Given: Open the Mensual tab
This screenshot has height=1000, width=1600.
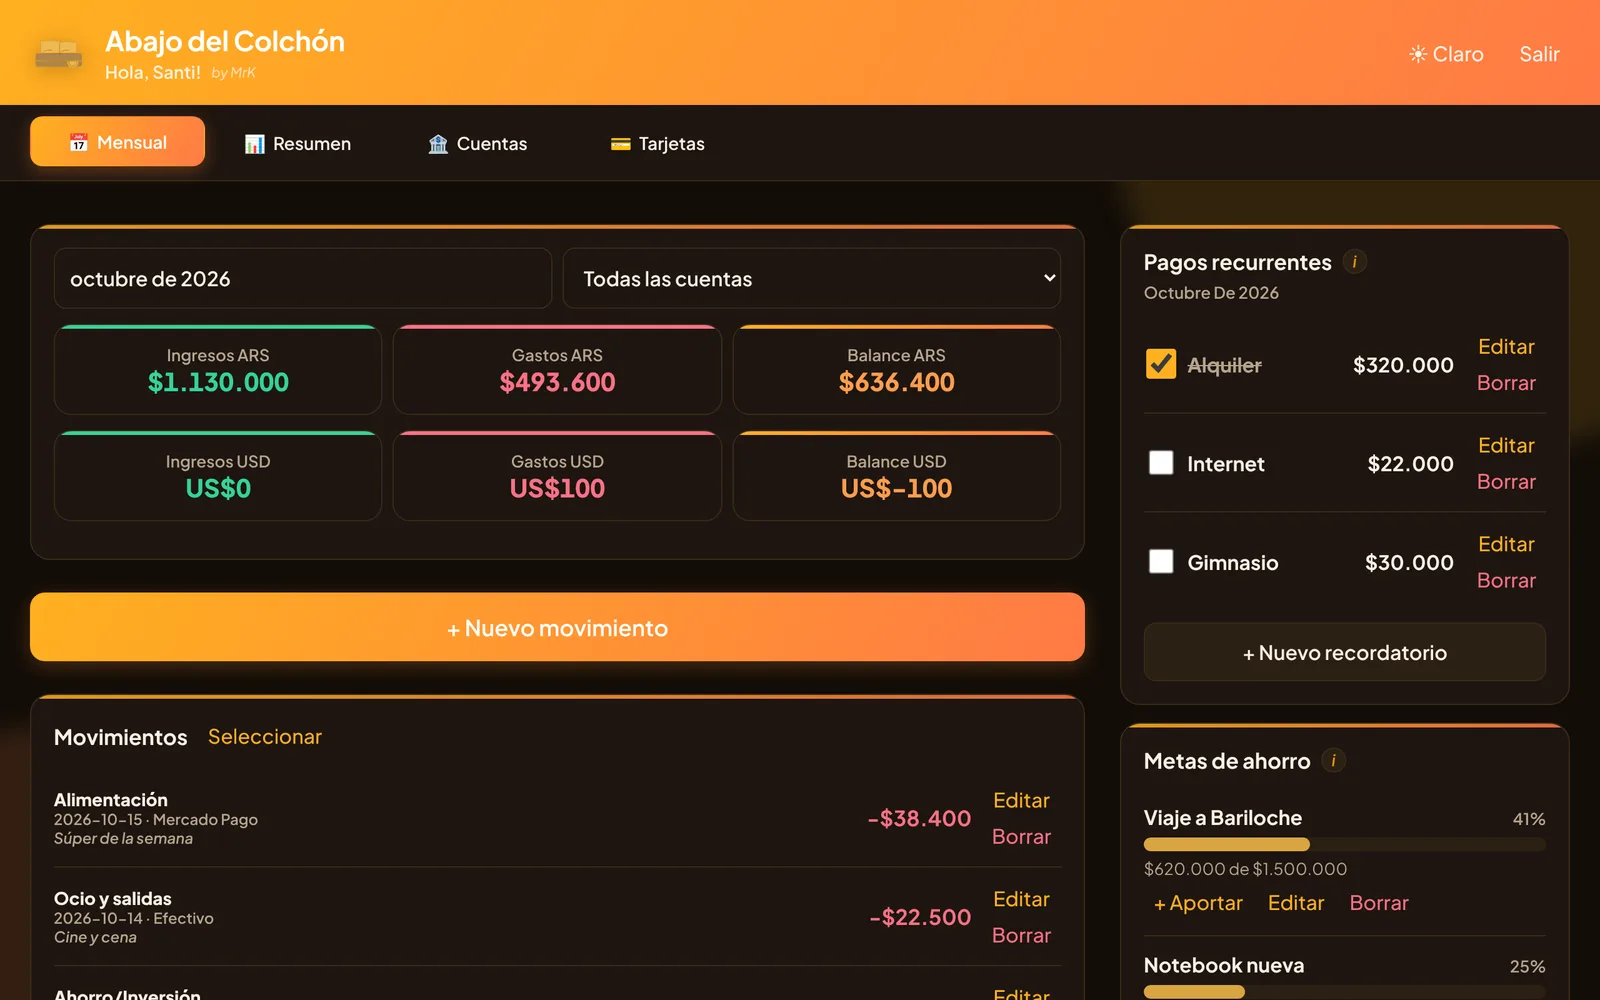Looking at the screenshot, I should click(118, 142).
